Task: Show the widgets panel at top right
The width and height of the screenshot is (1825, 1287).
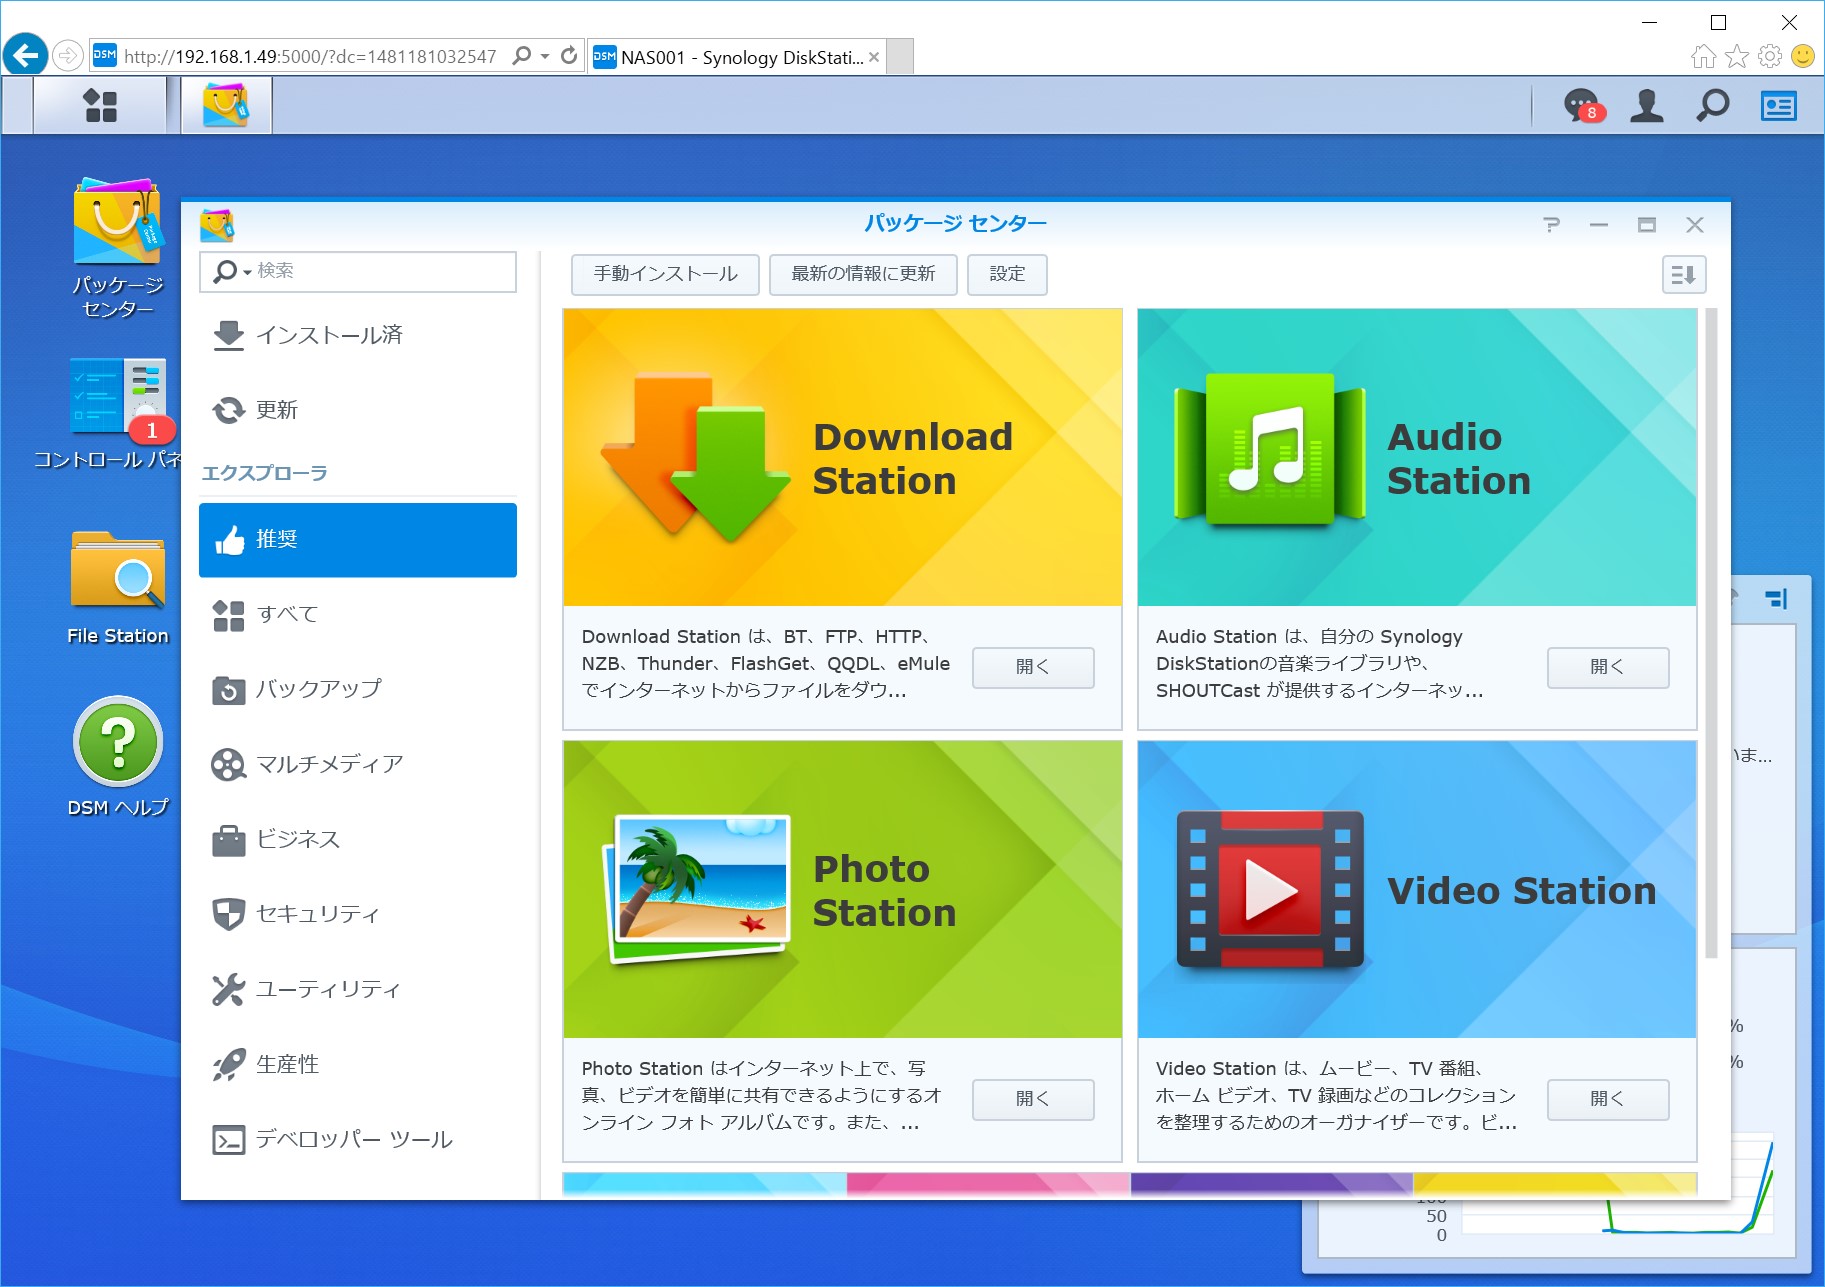Action: 1779,105
